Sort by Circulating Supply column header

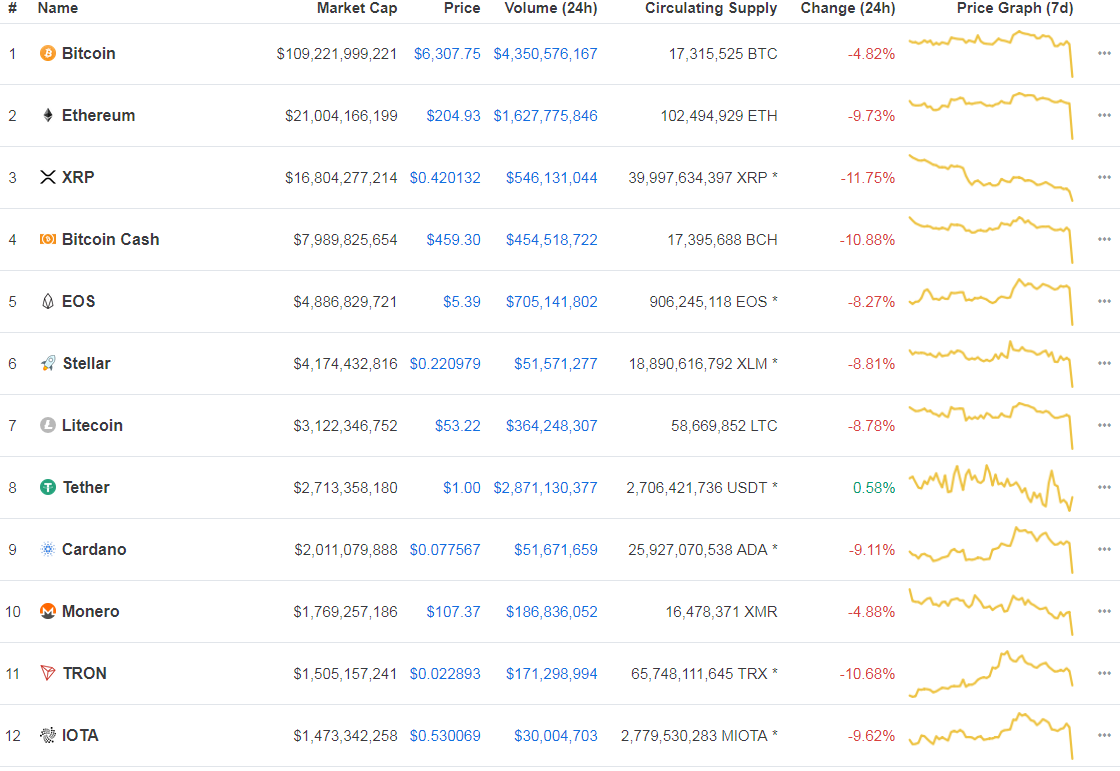711,9
